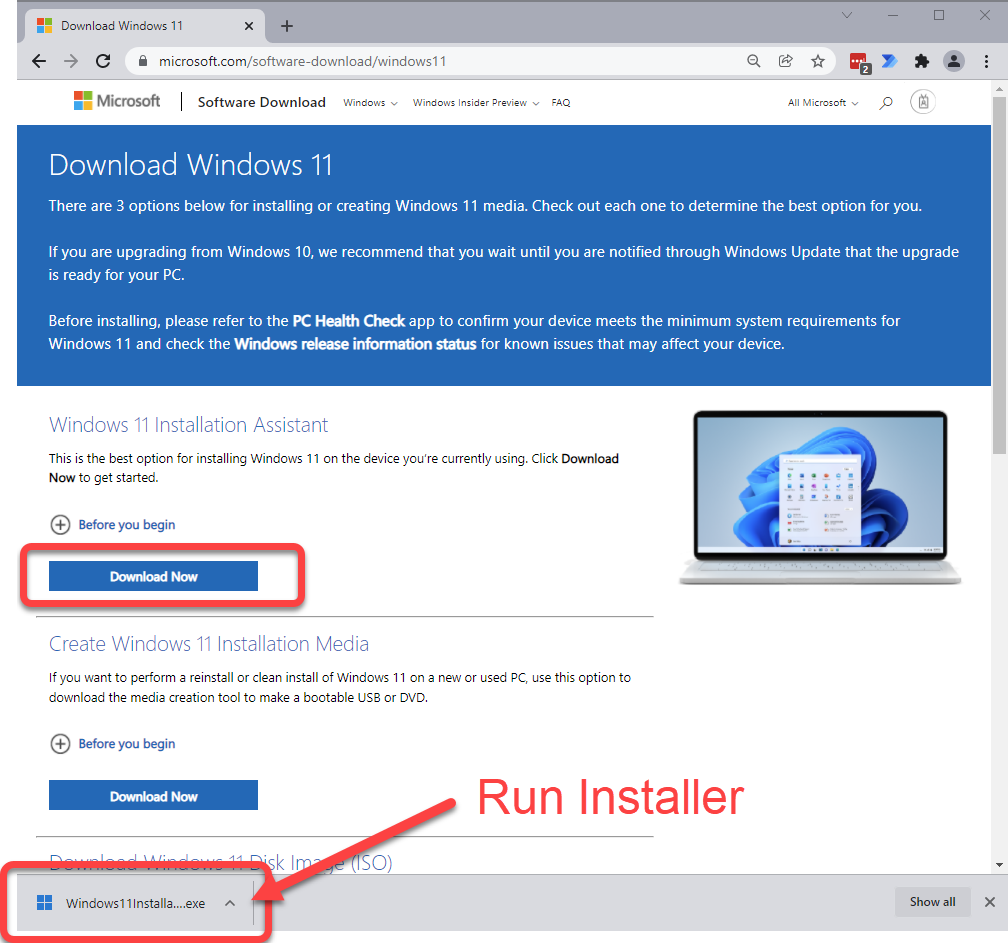The width and height of the screenshot is (1008, 943).
Task: Open the Extensions puzzle piece icon
Action: 922,61
